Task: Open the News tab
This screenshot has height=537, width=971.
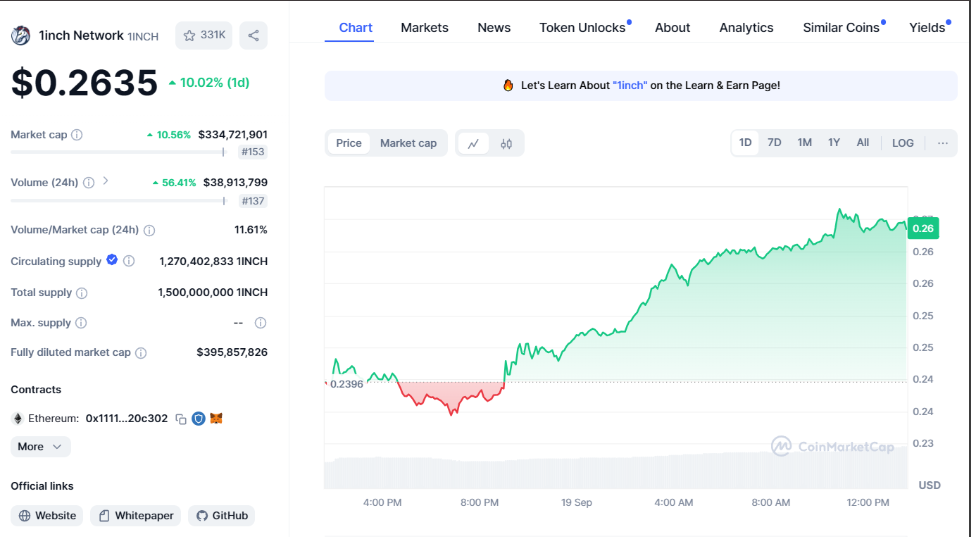Action: pyautogui.click(x=494, y=28)
